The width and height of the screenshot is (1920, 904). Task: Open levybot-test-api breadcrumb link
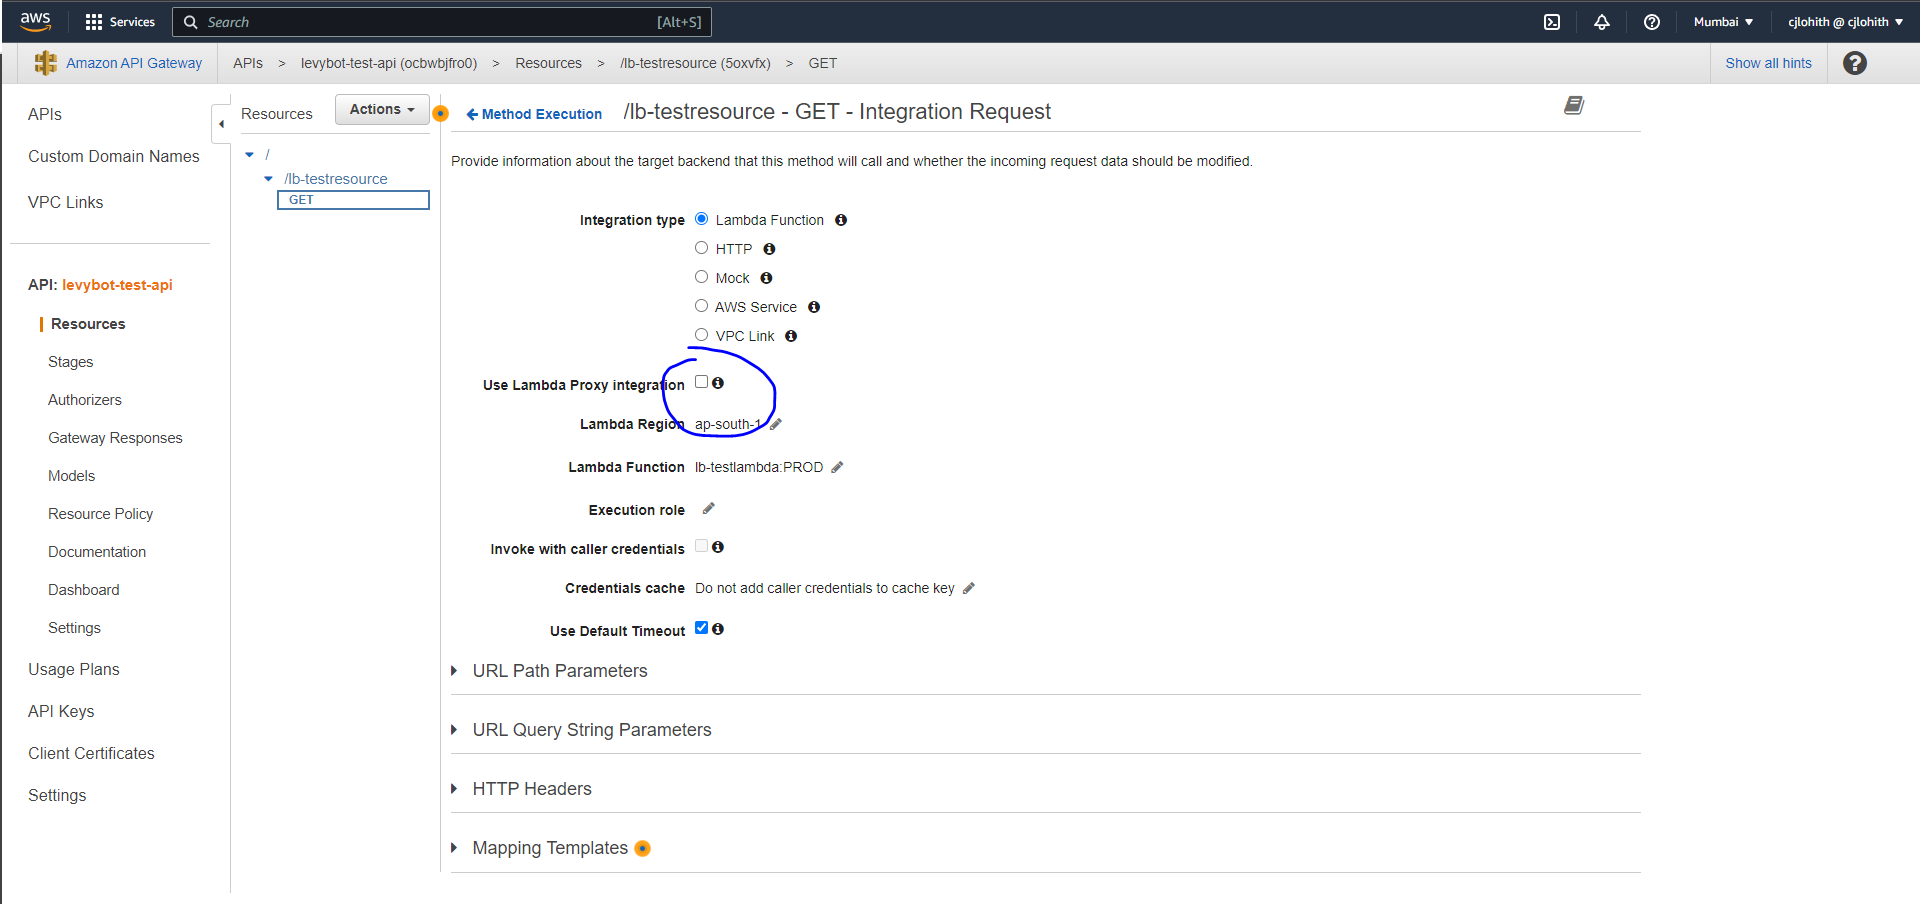tap(389, 63)
